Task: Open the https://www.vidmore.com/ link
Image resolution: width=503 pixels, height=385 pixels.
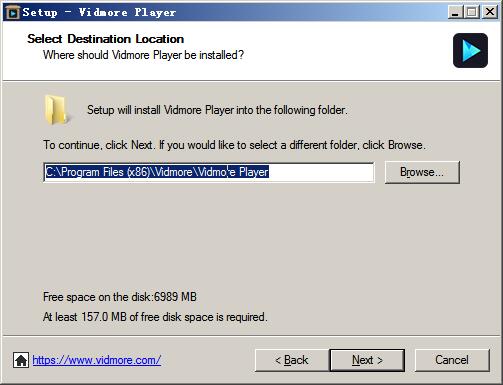Action: click(97, 360)
